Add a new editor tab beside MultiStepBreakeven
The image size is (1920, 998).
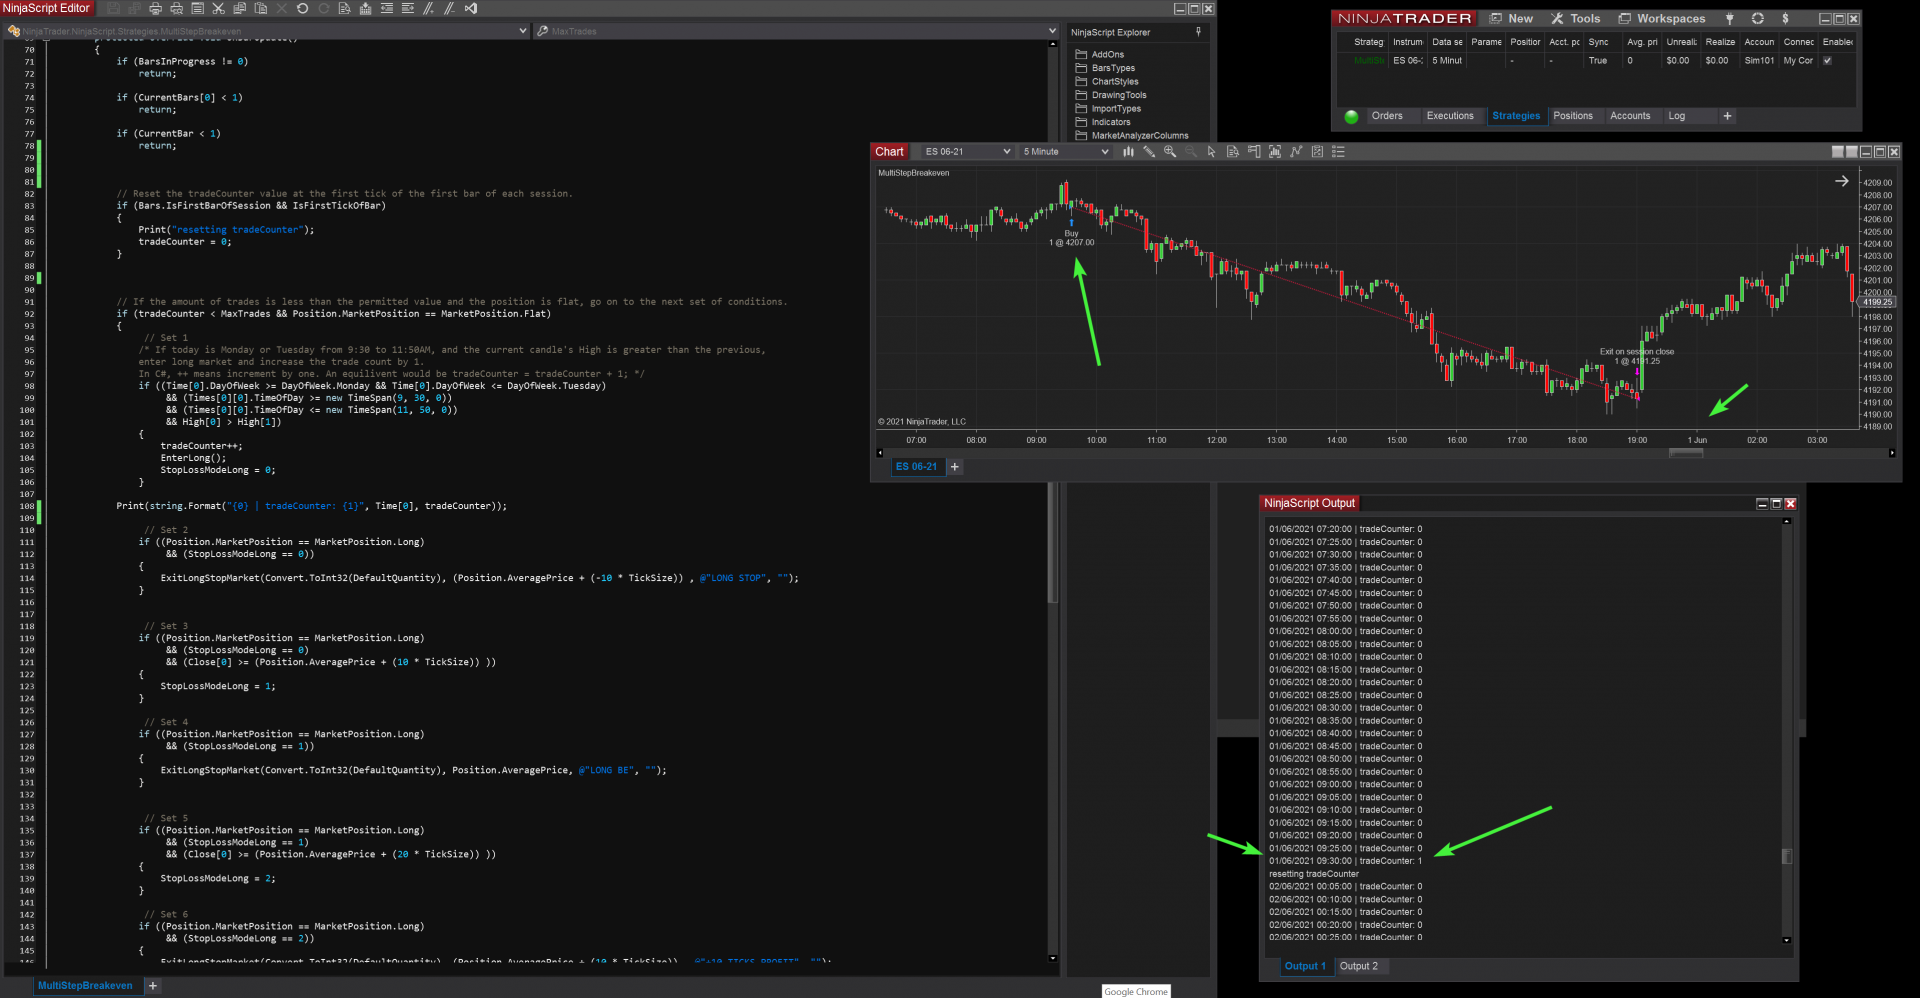153,986
